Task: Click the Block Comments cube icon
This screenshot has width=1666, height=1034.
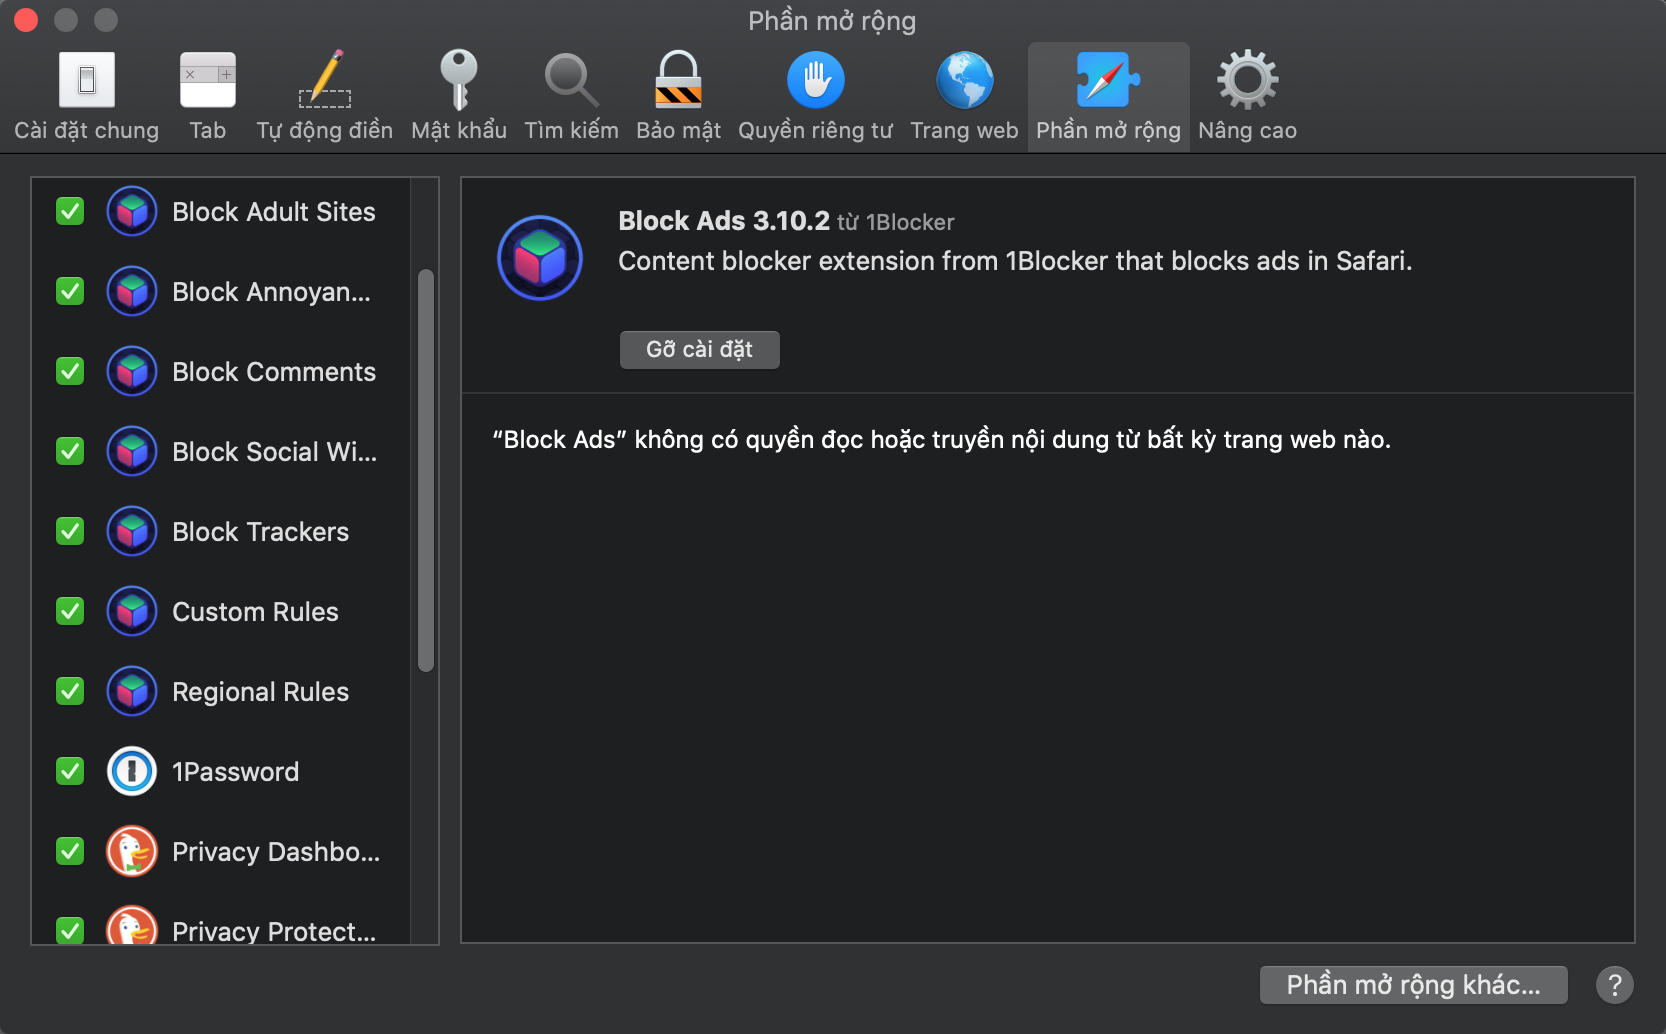Action: [x=132, y=371]
